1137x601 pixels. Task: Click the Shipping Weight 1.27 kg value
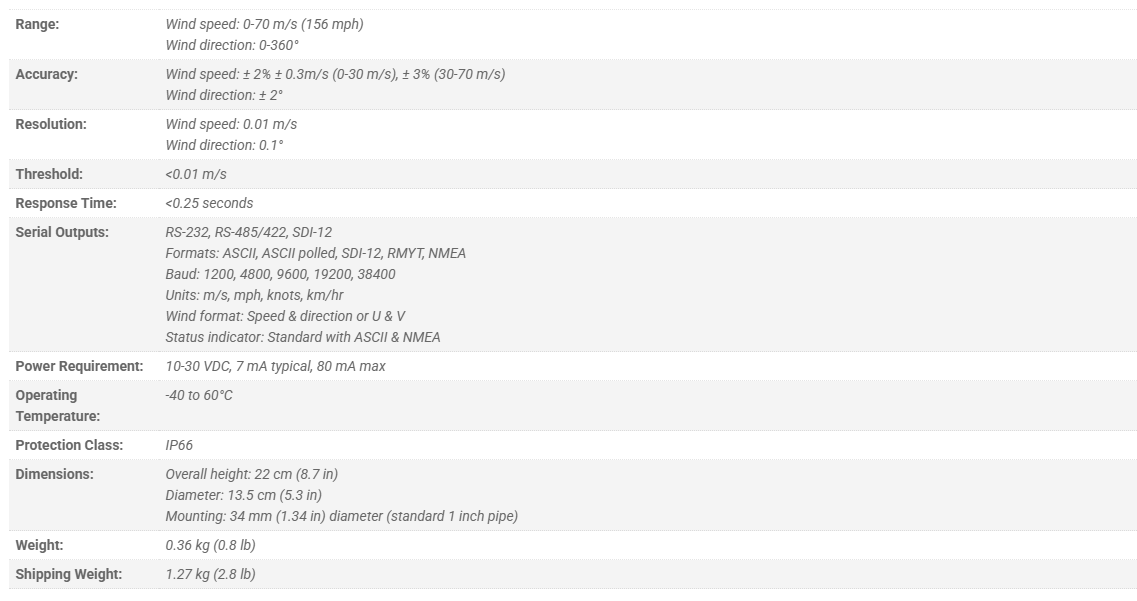pos(210,574)
